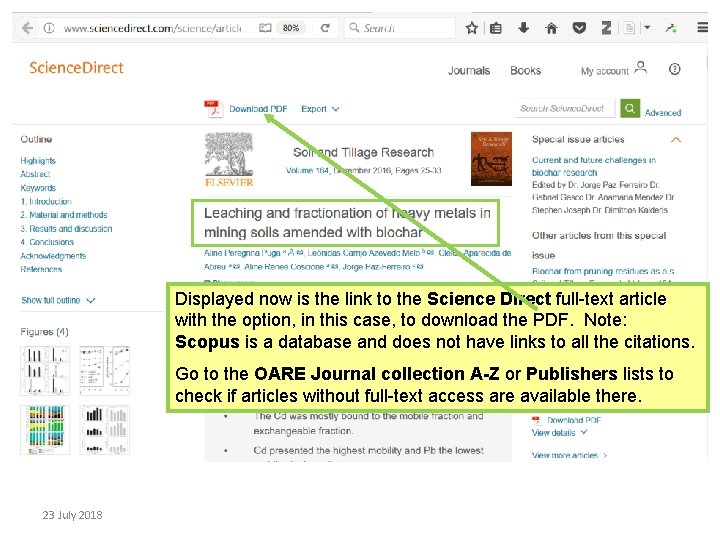Click the sync status icon in toolbar
720x540 pixels.
point(671,28)
